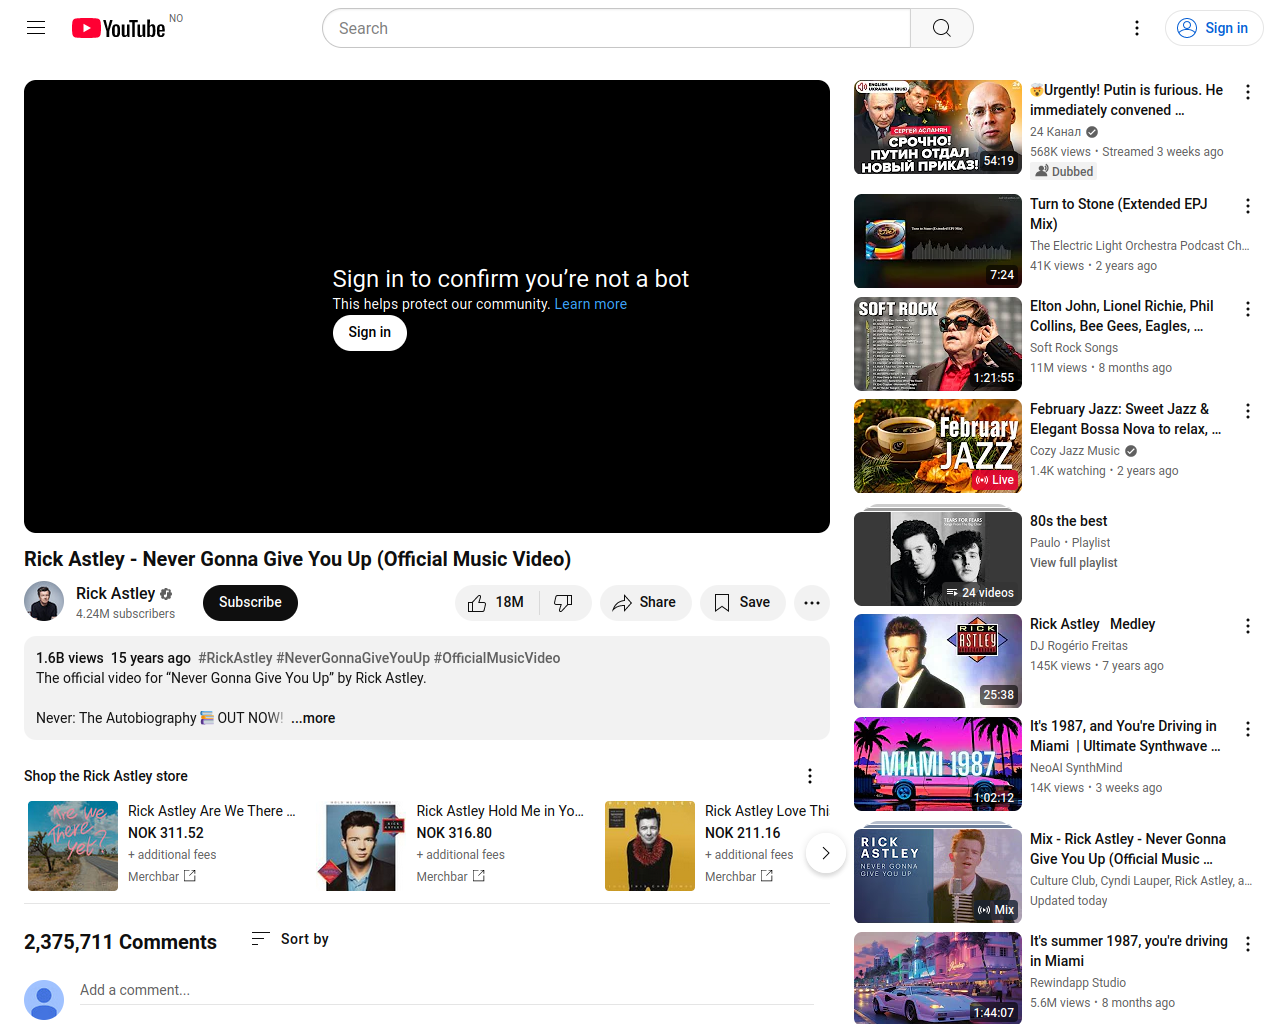Open Rick Astley Love This Christmas product title
Viewport: 1280px width, 1024px height.
tap(767, 811)
